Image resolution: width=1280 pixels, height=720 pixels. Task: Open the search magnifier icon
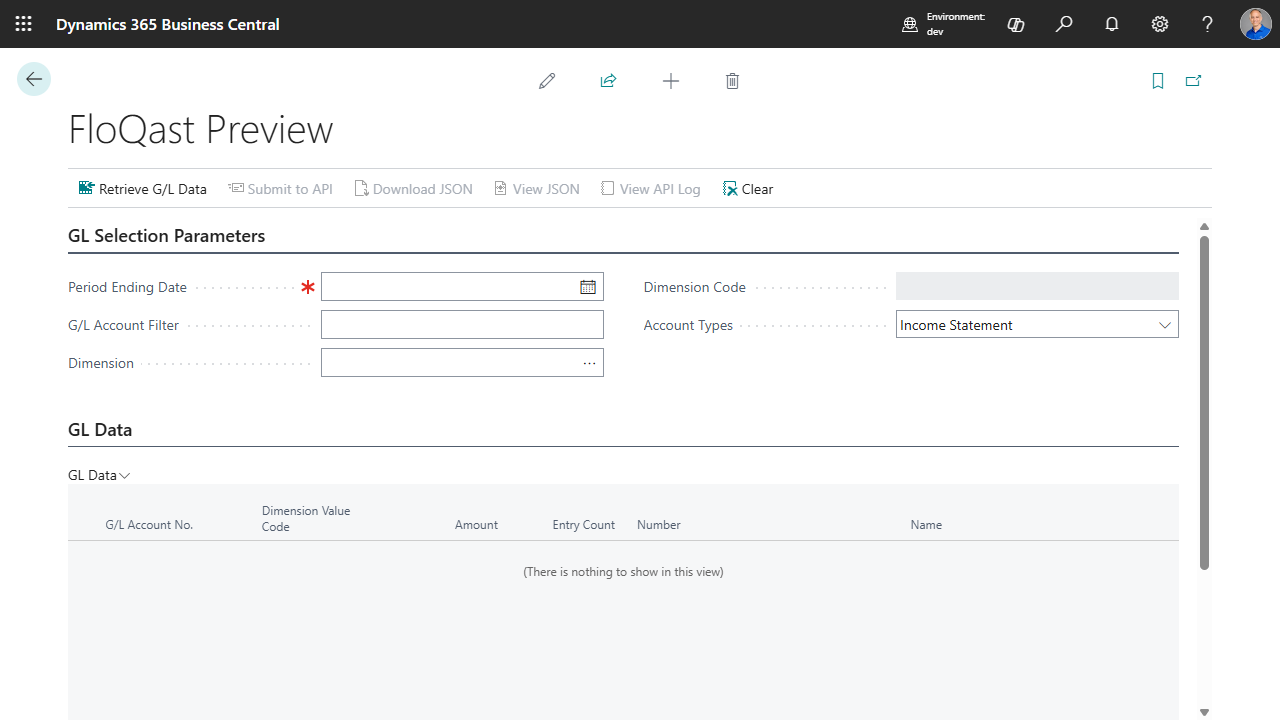tap(1064, 24)
